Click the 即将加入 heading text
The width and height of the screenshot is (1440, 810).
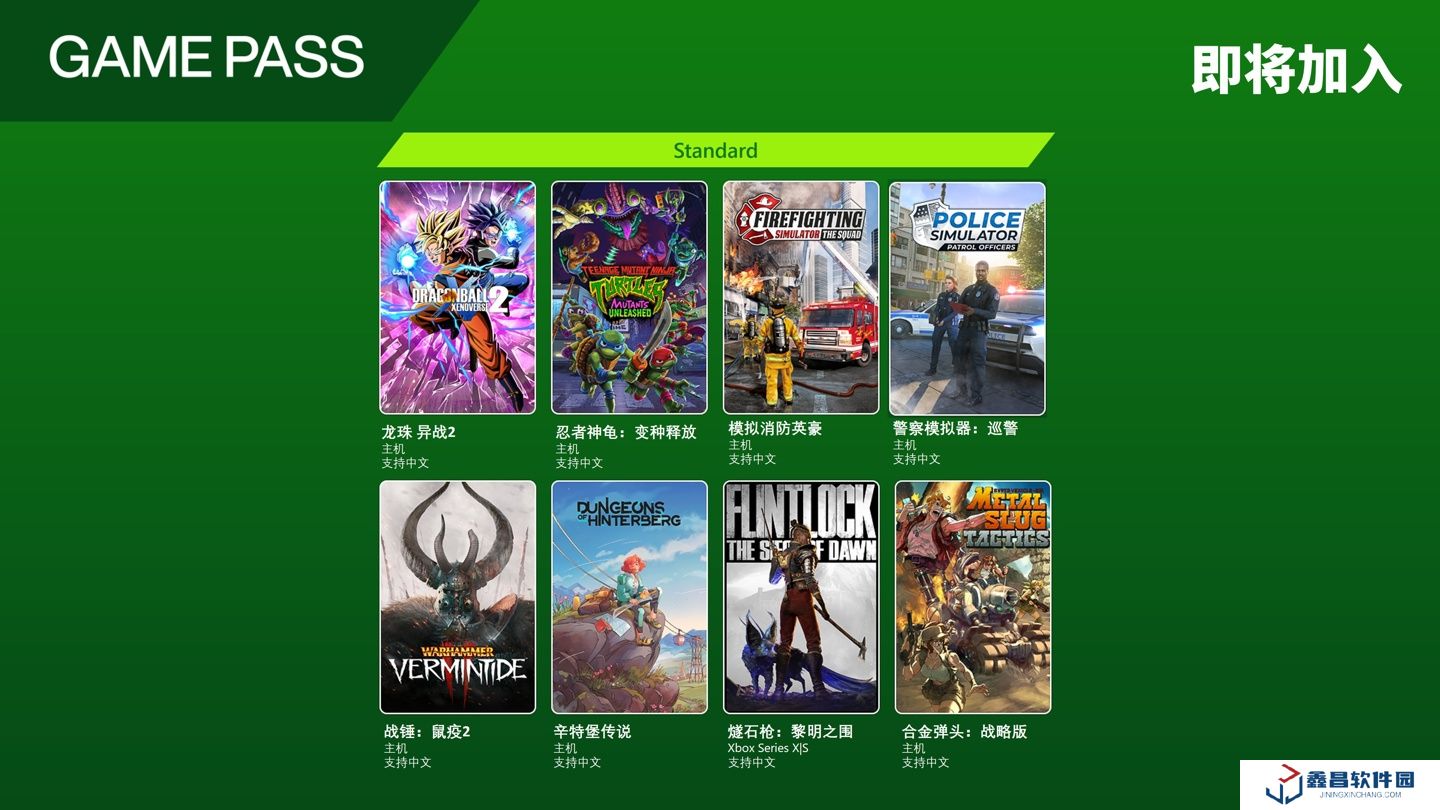pos(1296,69)
